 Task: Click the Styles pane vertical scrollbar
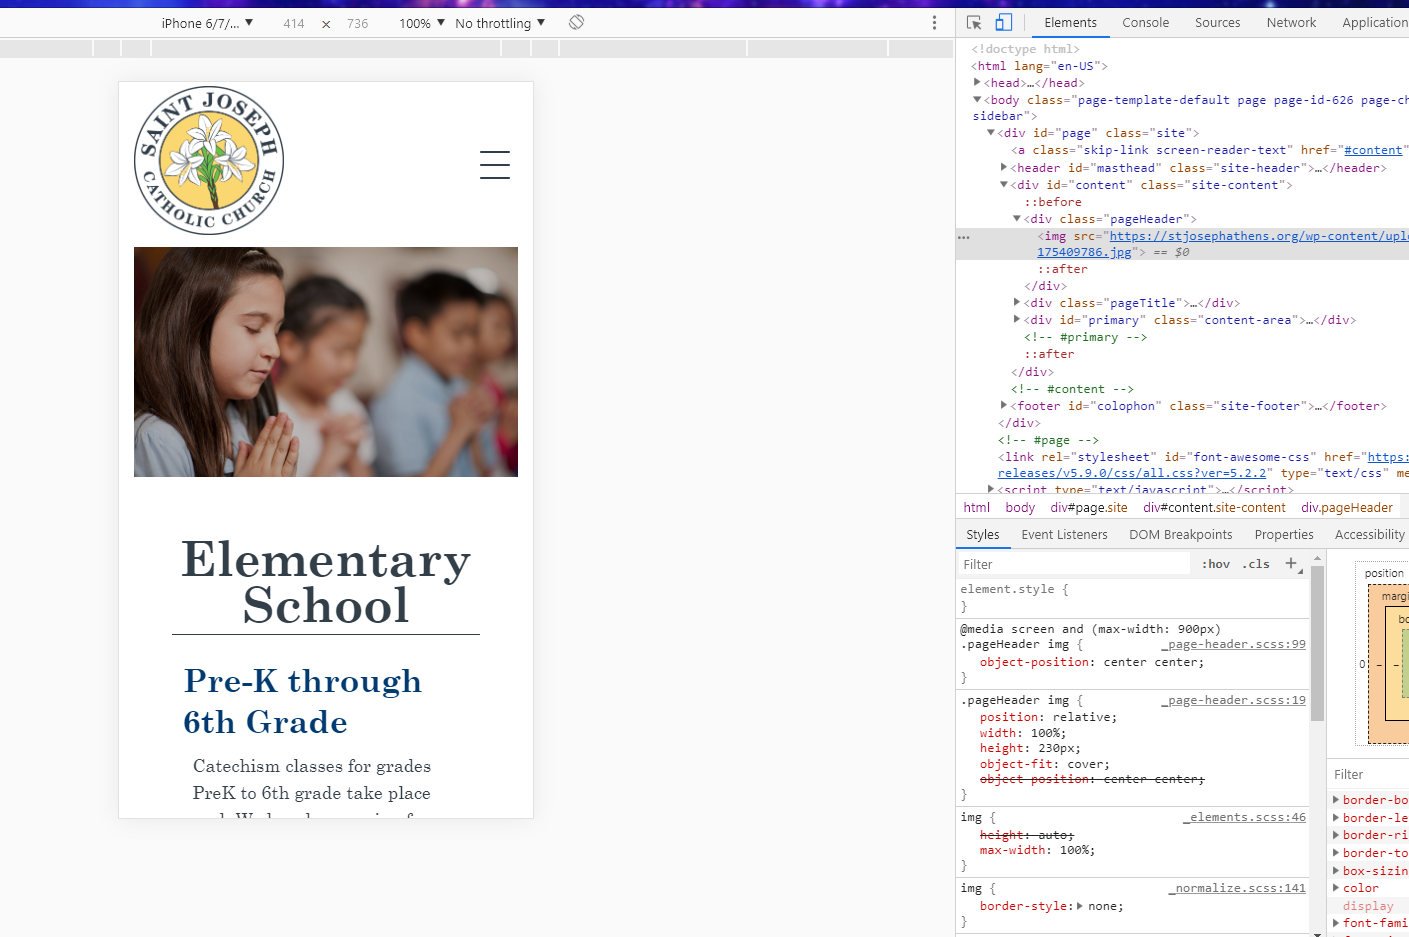1317,640
